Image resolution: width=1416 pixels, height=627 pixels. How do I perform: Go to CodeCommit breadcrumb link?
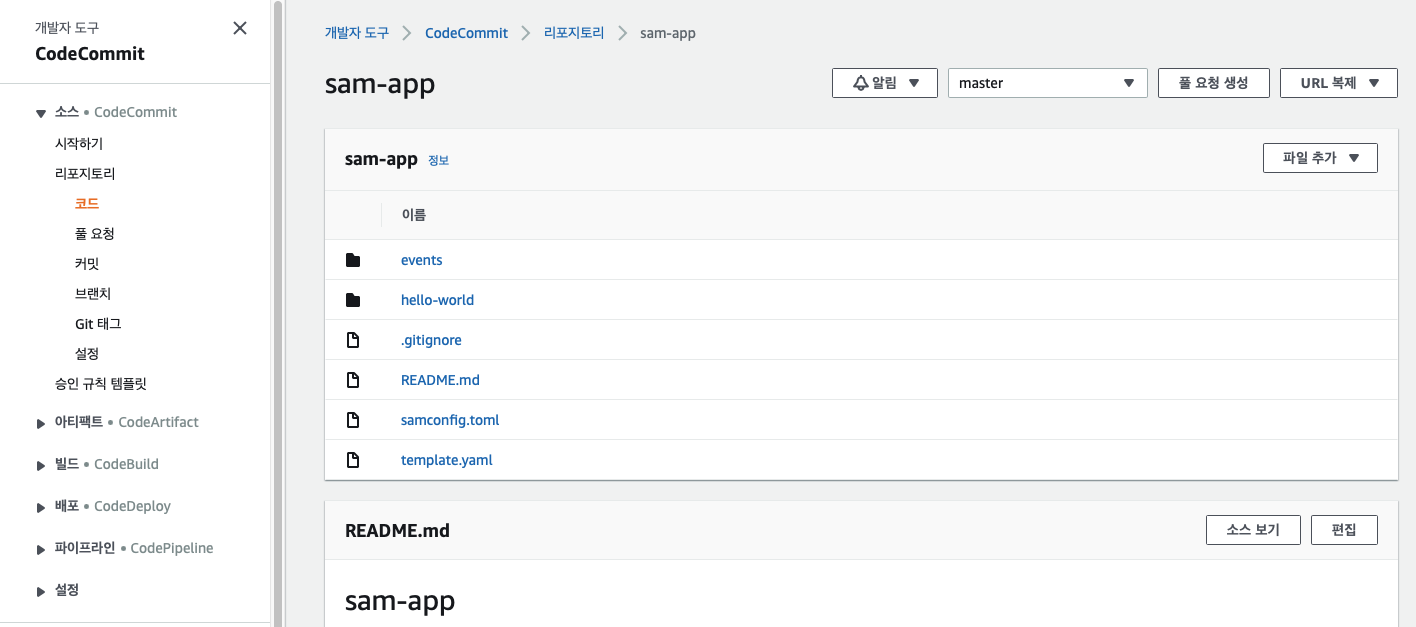(x=466, y=33)
